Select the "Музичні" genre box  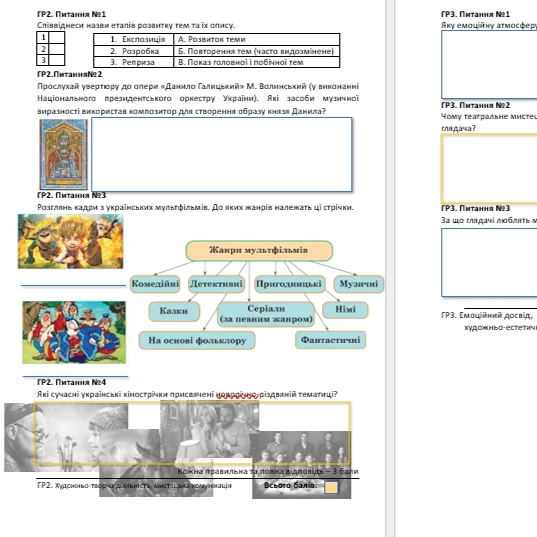359,284
